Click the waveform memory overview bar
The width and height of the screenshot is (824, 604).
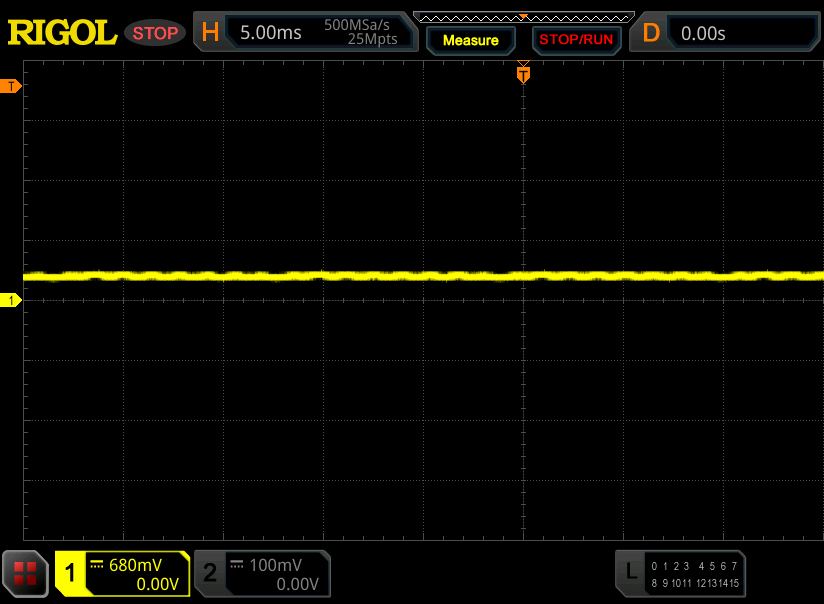pos(523,17)
